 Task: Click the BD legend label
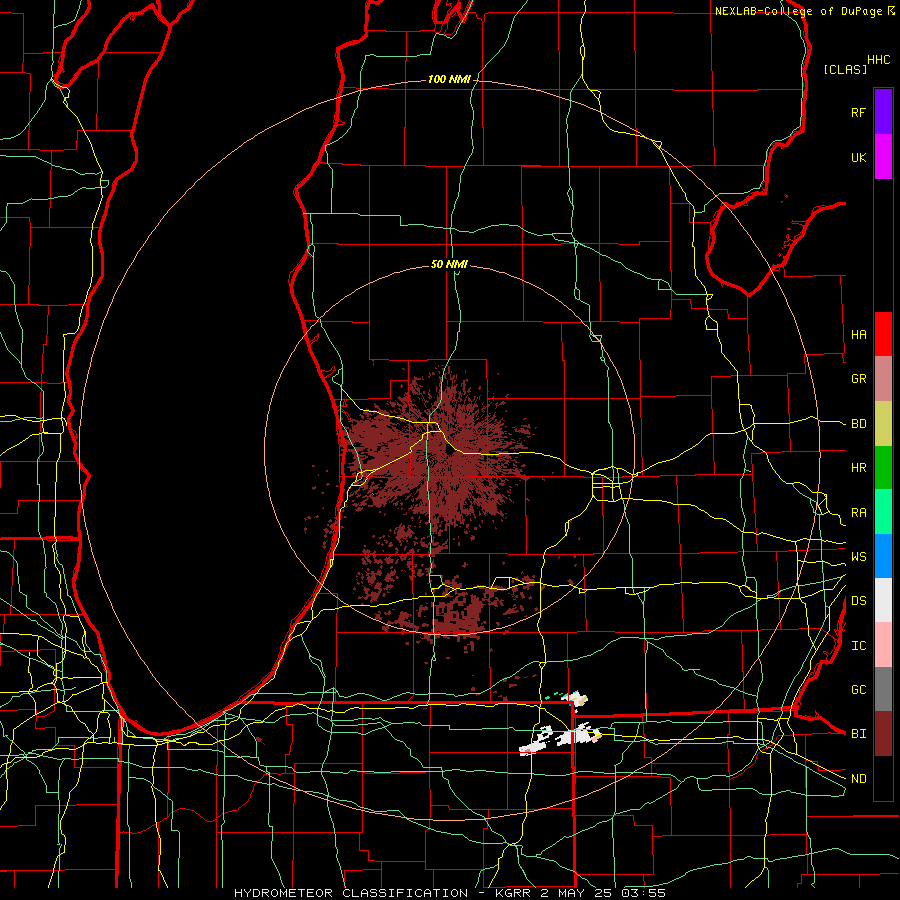(858, 424)
